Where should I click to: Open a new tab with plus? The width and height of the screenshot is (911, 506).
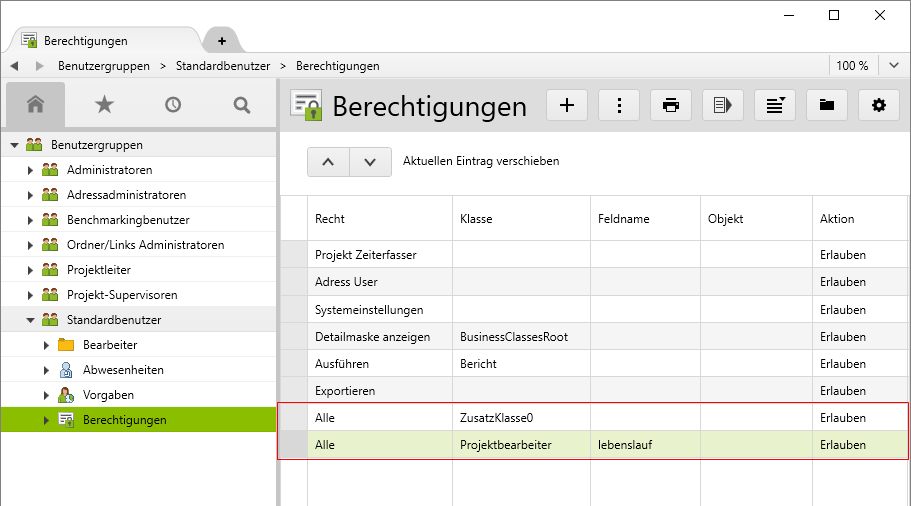pyautogui.click(x=222, y=41)
